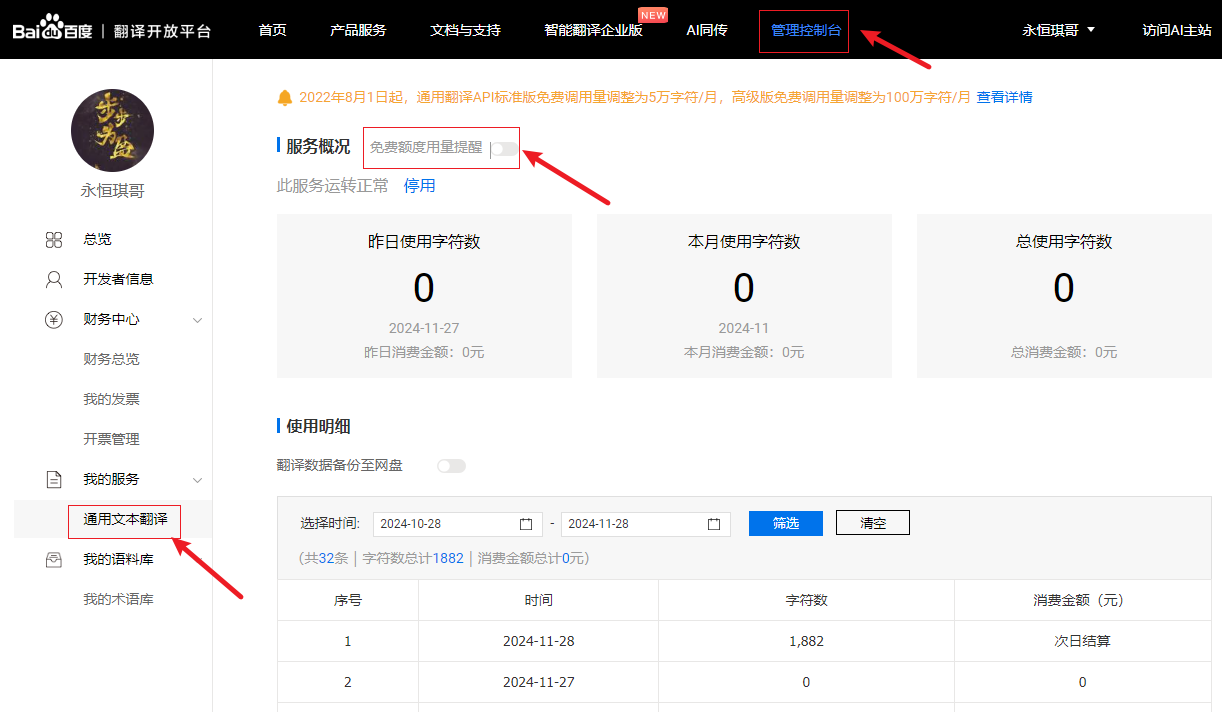Select 总览 in the sidebar
1222x712 pixels.
(97, 240)
